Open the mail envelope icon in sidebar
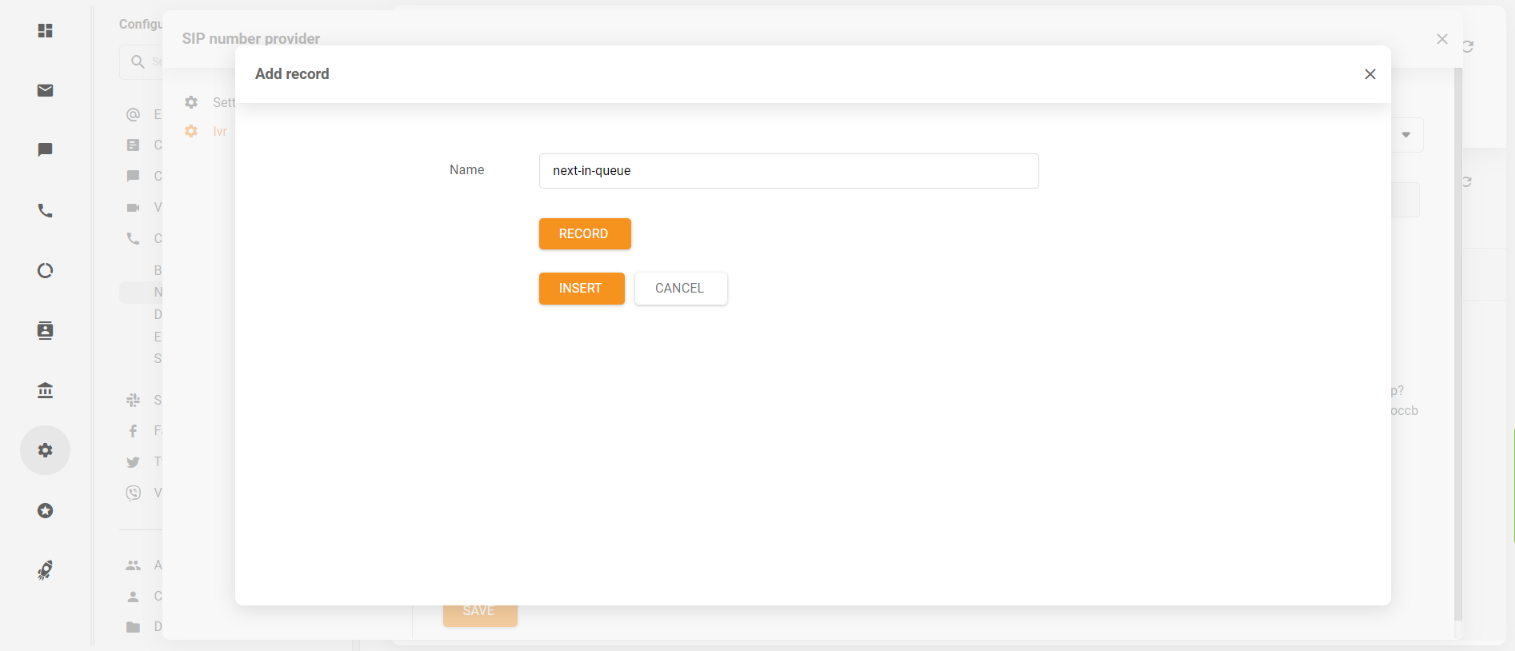Image resolution: width=1515 pixels, height=651 pixels. [45, 91]
